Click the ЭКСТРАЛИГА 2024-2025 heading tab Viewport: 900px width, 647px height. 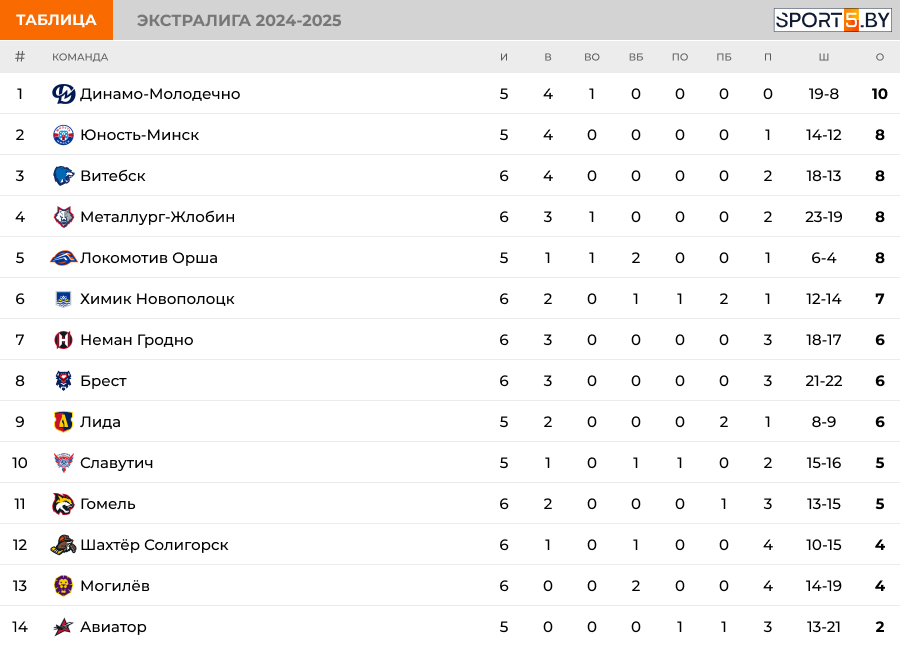(x=239, y=21)
